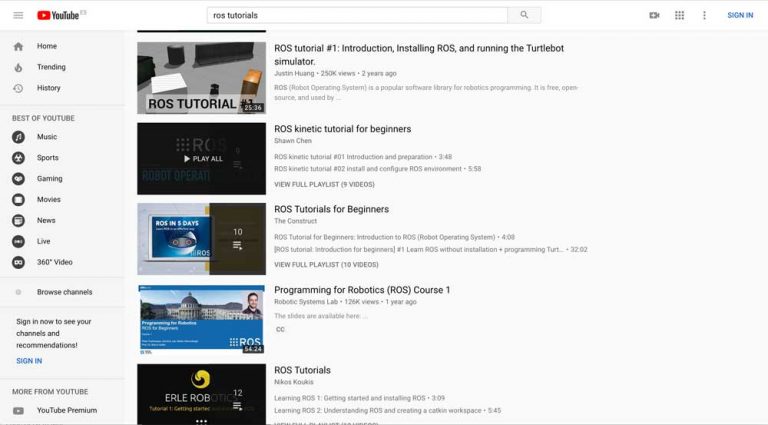View full playlist of 9 videos
Viewport: 768px width, 425px height.
(x=324, y=185)
